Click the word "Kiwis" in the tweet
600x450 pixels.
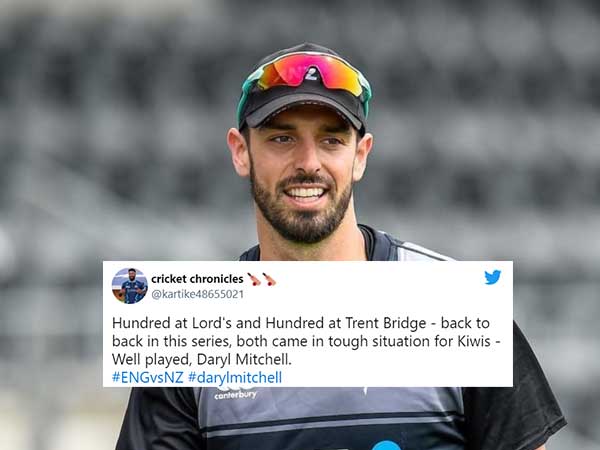pyautogui.click(x=474, y=341)
